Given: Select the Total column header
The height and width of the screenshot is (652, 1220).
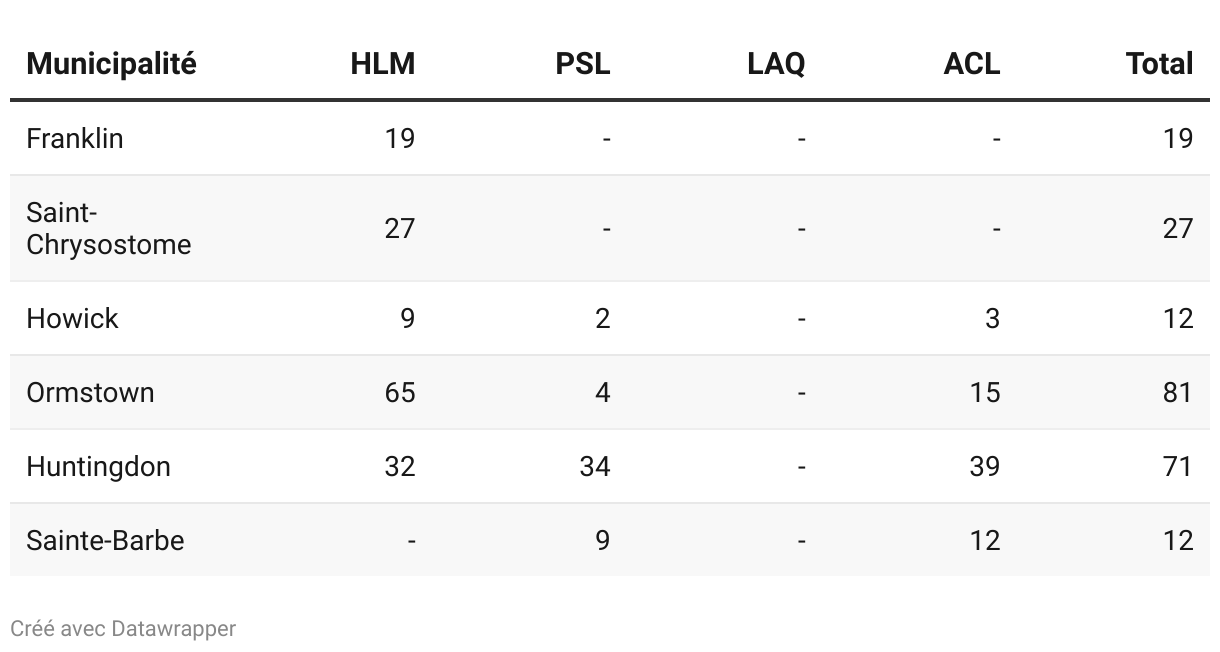Looking at the screenshot, I should click(x=1160, y=64).
